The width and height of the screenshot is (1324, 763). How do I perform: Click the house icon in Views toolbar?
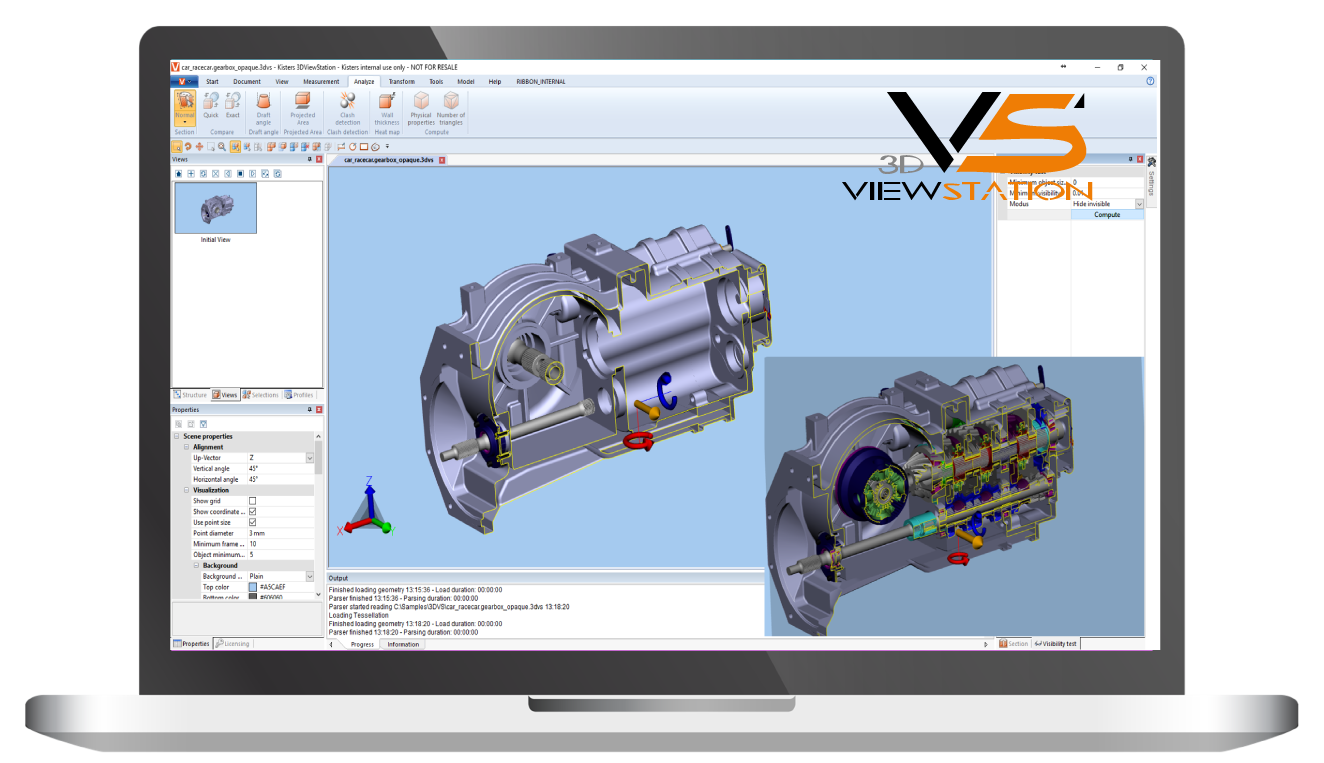(x=179, y=173)
